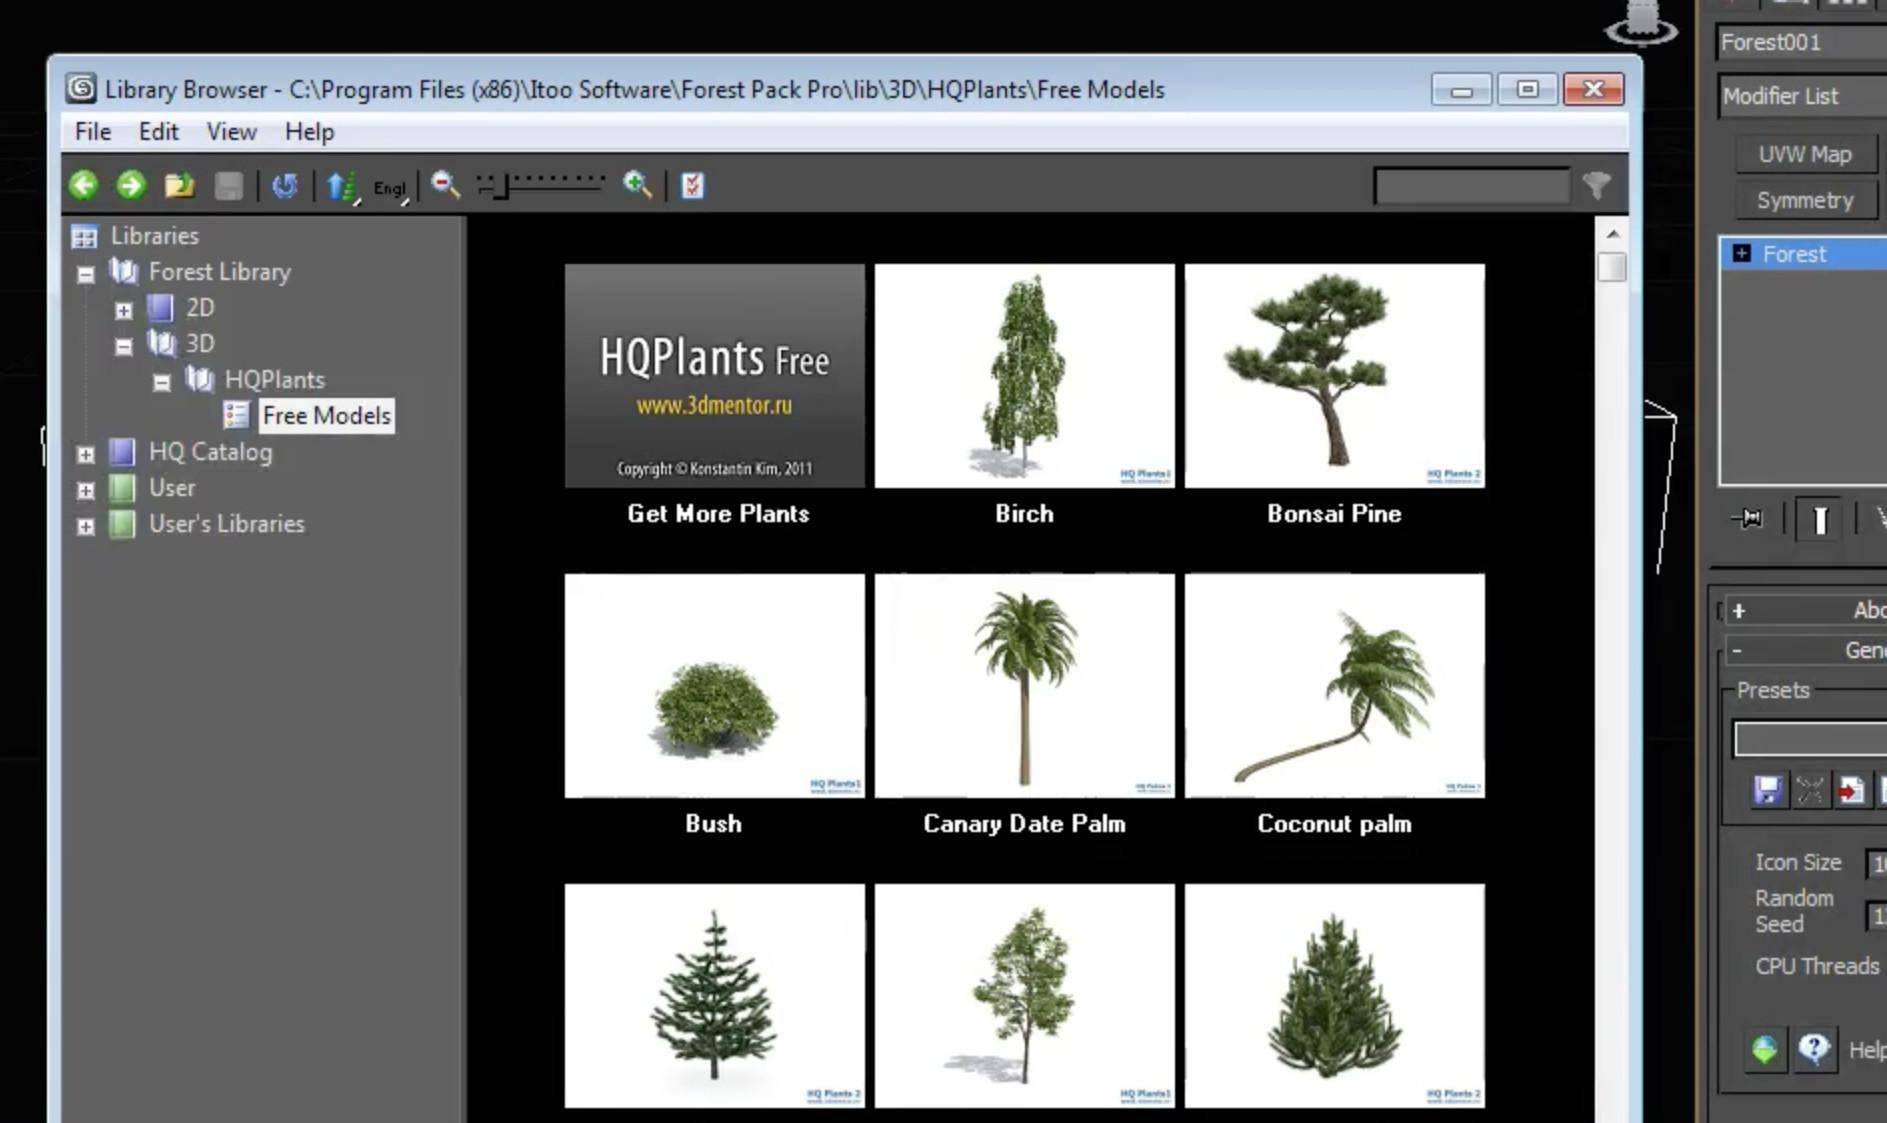This screenshot has width=1887, height=1123.
Task: Click the back navigation arrow
Action: tap(84, 185)
